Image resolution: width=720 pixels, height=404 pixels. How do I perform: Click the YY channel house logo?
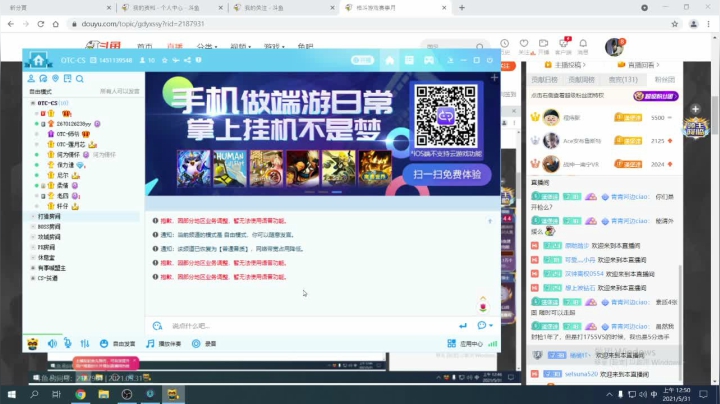39,60
